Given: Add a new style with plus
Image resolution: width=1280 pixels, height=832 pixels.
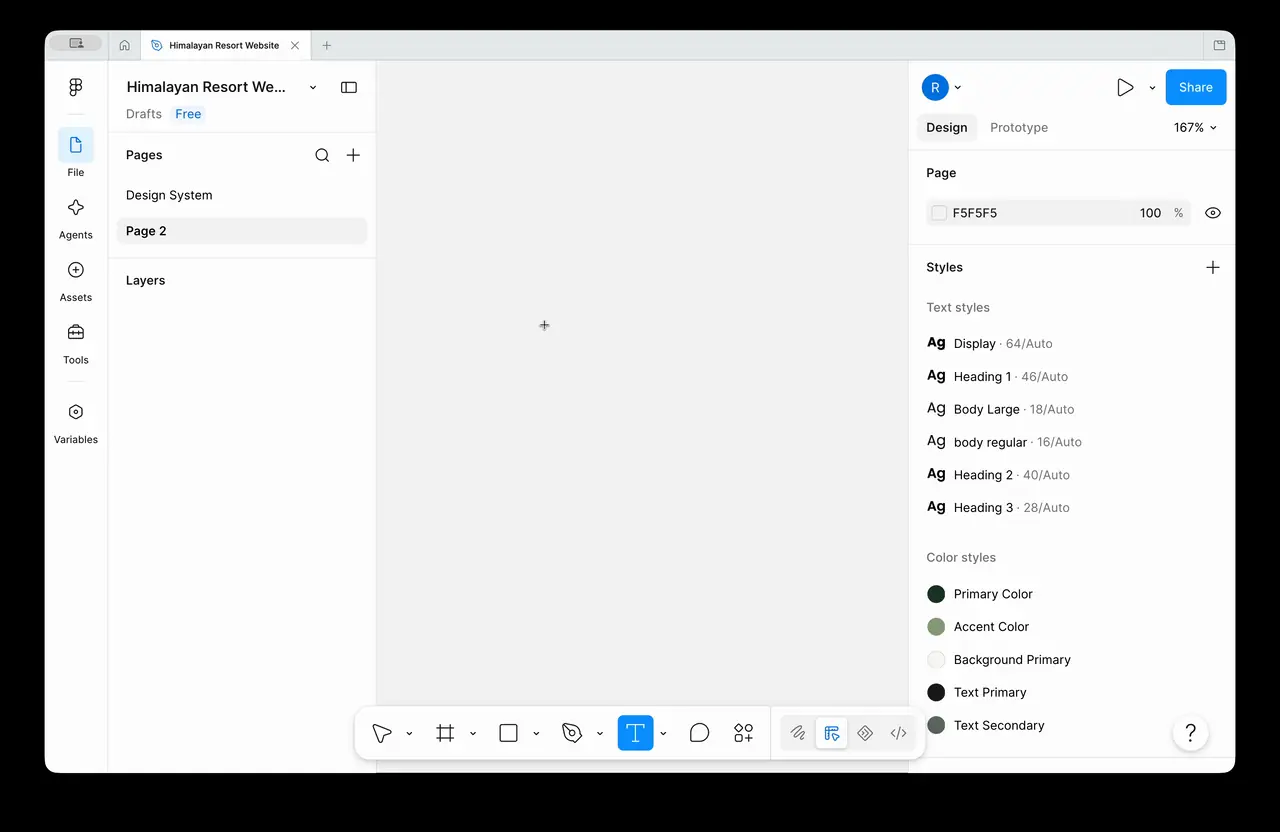Looking at the screenshot, I should [1213, 267].
